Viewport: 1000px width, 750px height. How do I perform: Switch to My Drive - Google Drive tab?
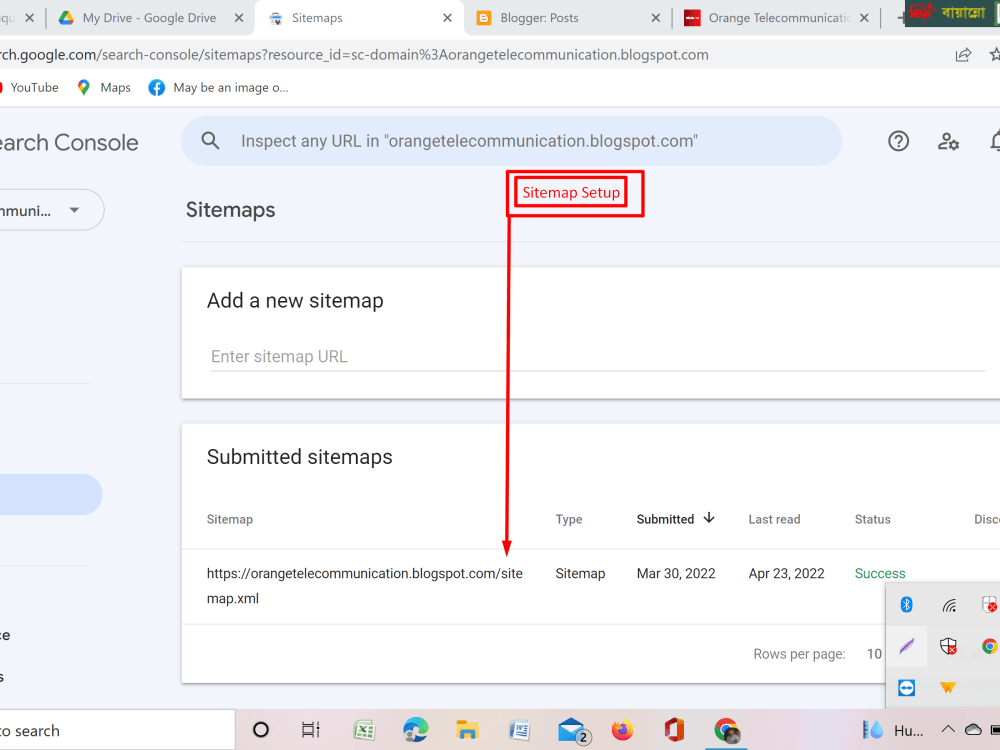(x=149, y=18)
